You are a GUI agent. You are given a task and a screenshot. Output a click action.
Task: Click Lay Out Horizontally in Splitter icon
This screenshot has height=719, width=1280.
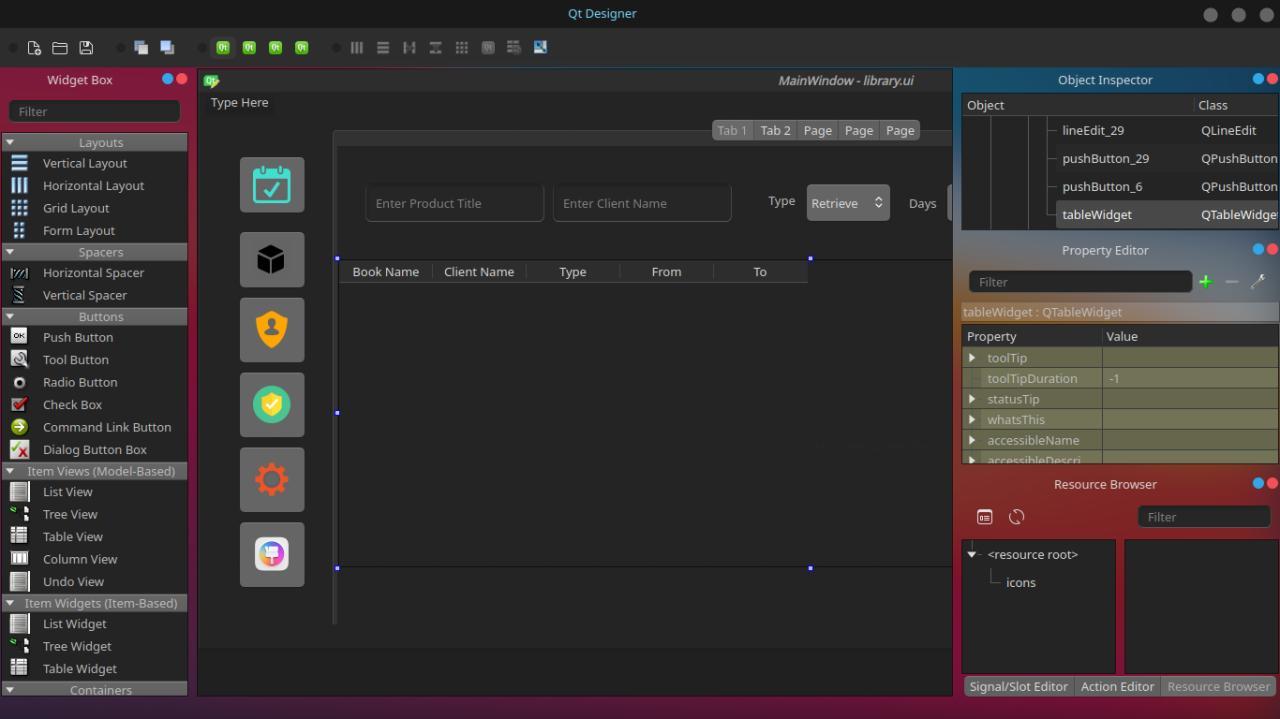click(x=409, y=47)
